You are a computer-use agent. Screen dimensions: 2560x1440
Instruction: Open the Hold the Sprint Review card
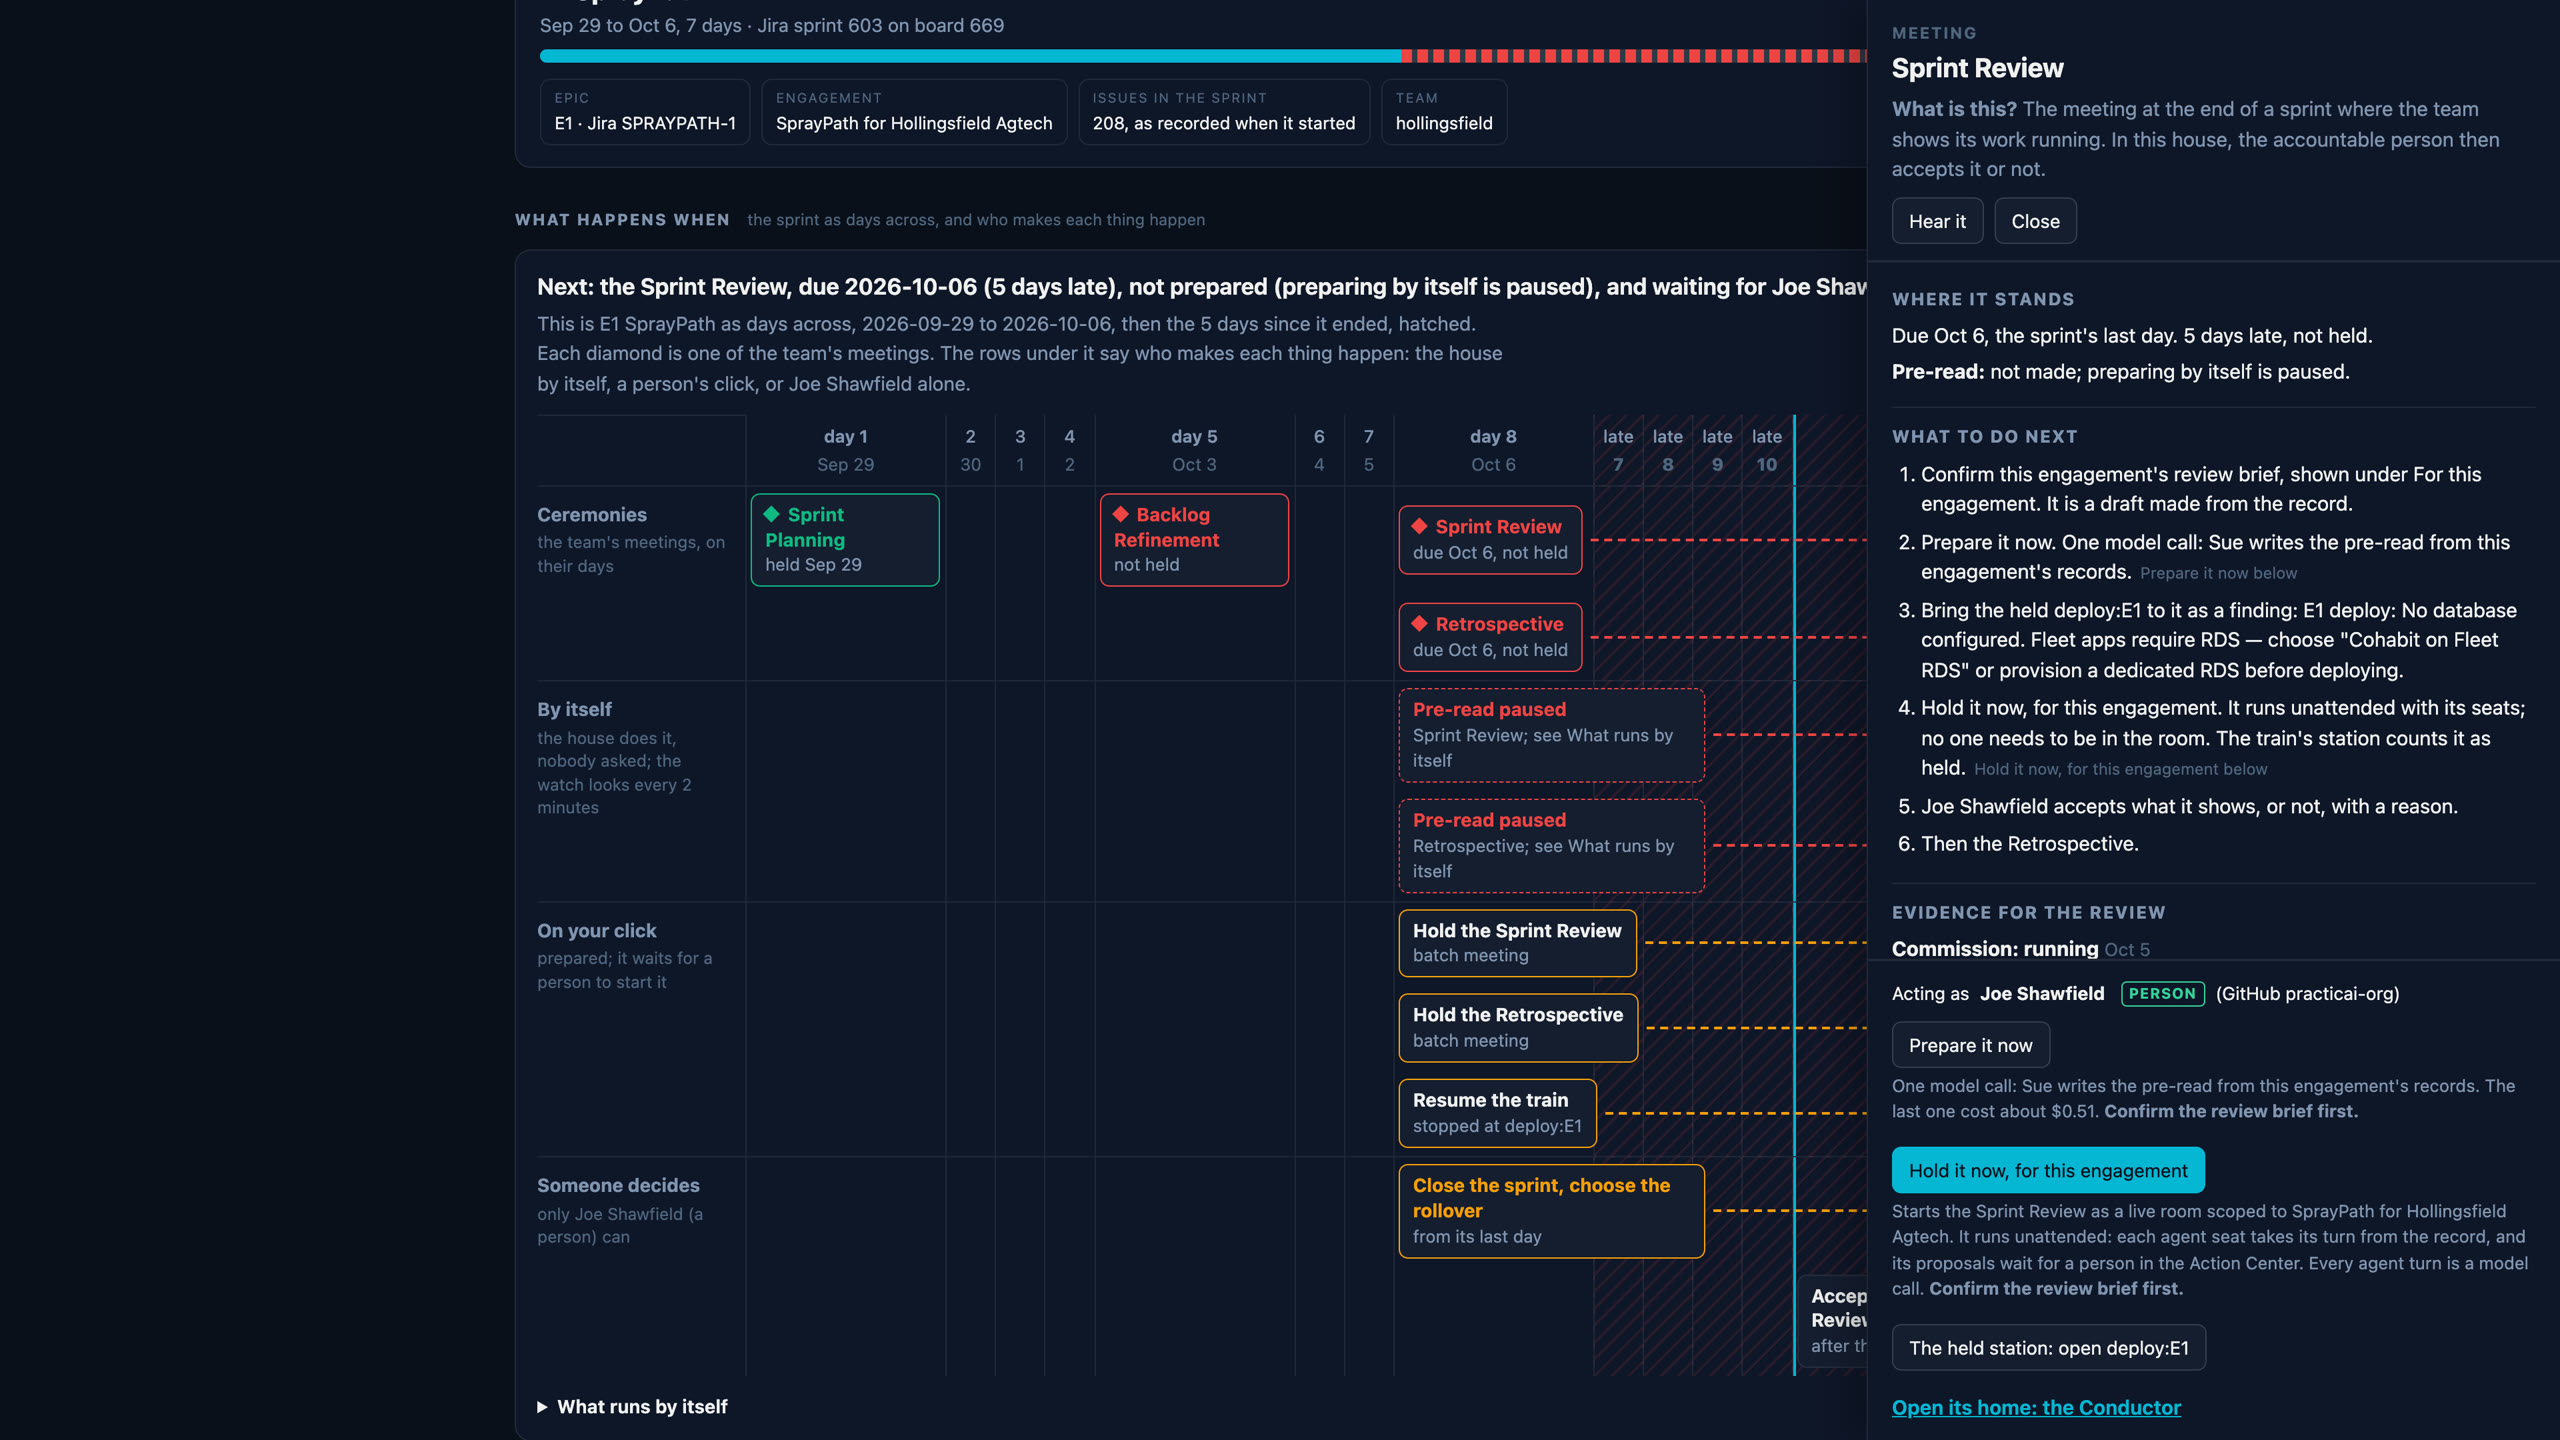(1517, 943)
